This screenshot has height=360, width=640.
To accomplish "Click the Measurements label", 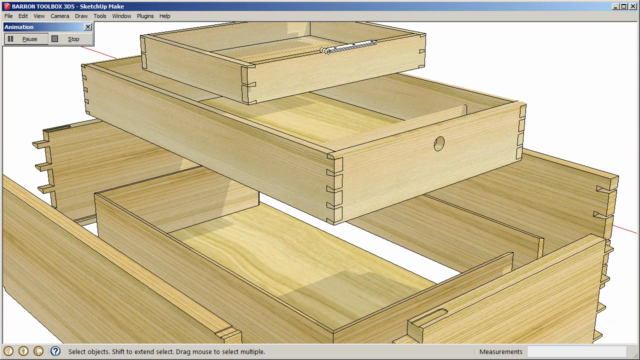I will click(x=501, y=351).
